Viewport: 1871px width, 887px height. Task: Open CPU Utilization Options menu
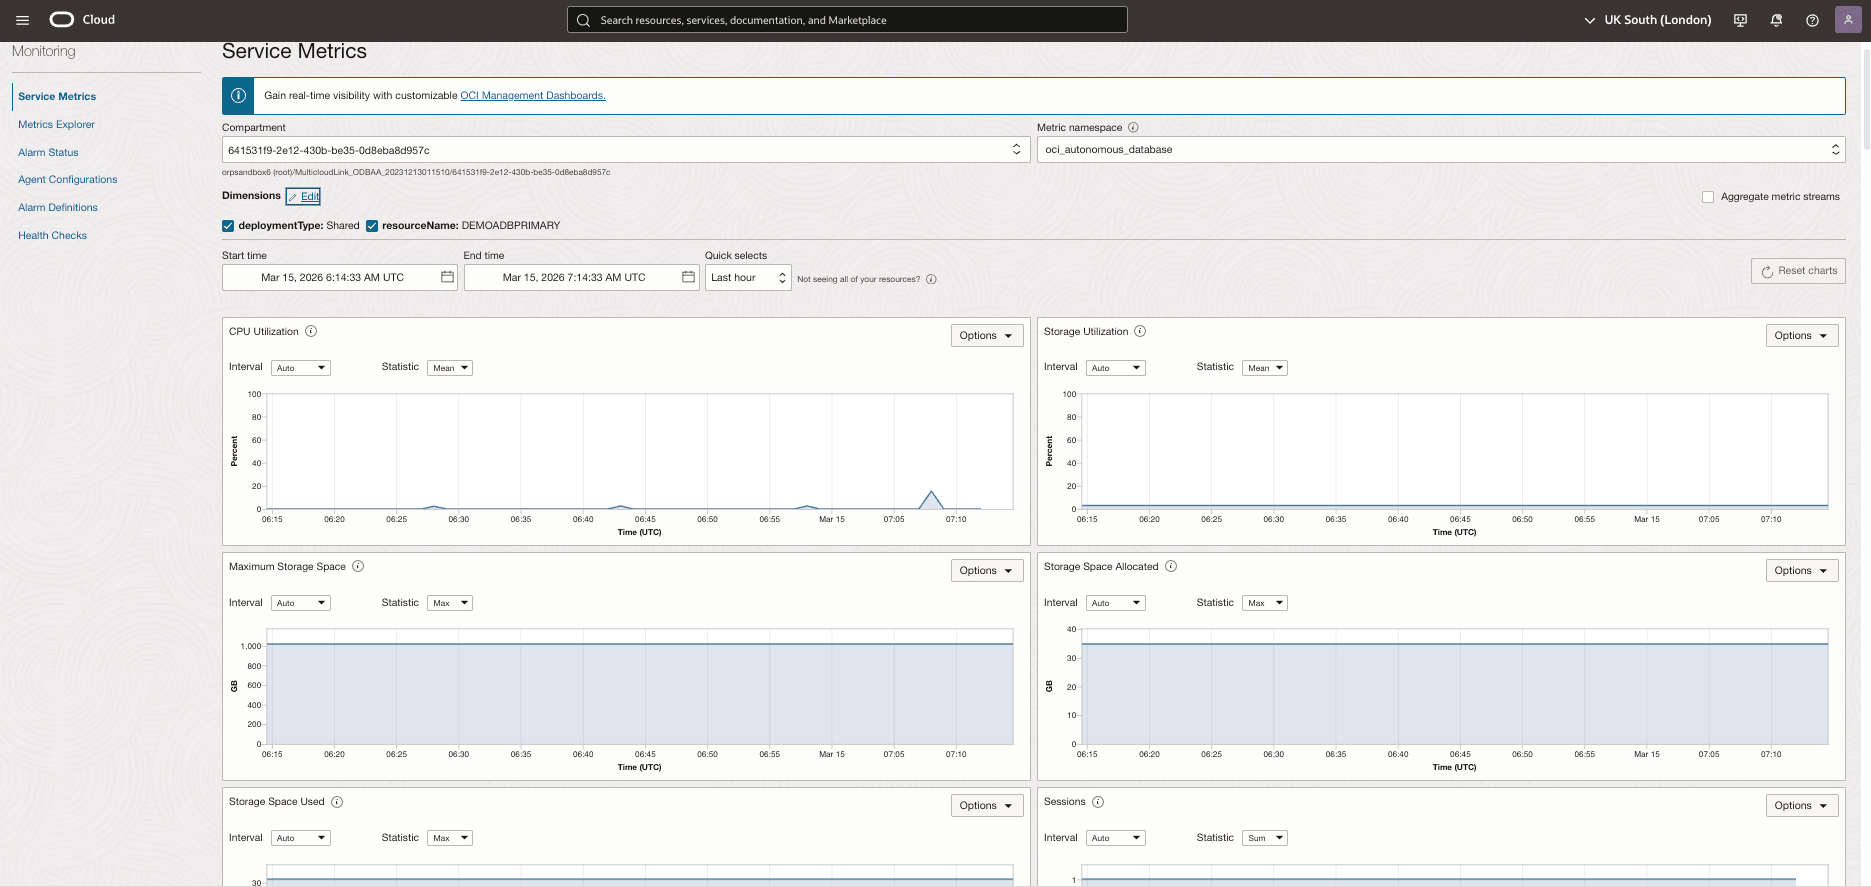(x=986, y=336)
